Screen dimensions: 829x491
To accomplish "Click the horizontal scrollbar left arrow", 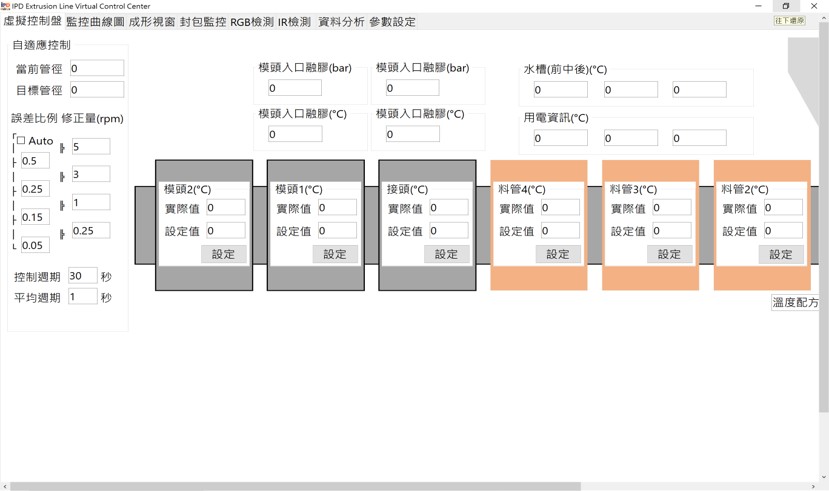I will (5, 486).
